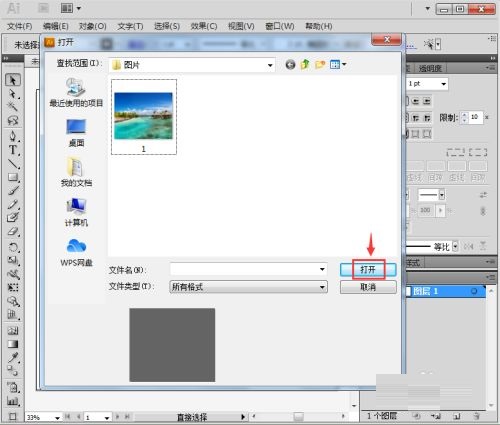Expand the file name dropdown arrow

pos(322,269)
